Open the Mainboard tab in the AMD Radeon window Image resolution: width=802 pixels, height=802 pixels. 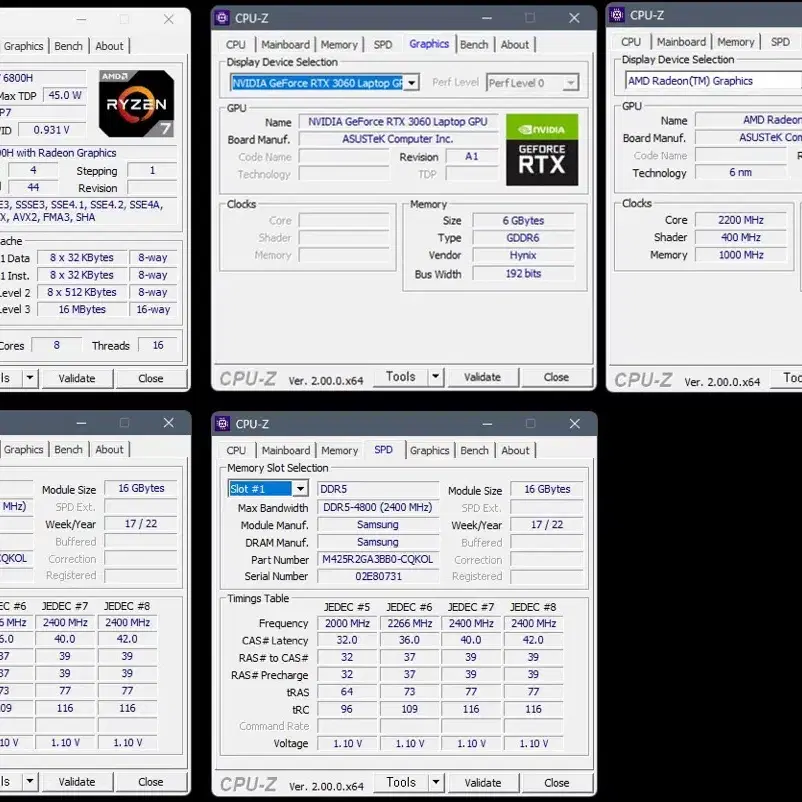click(681, 42)
